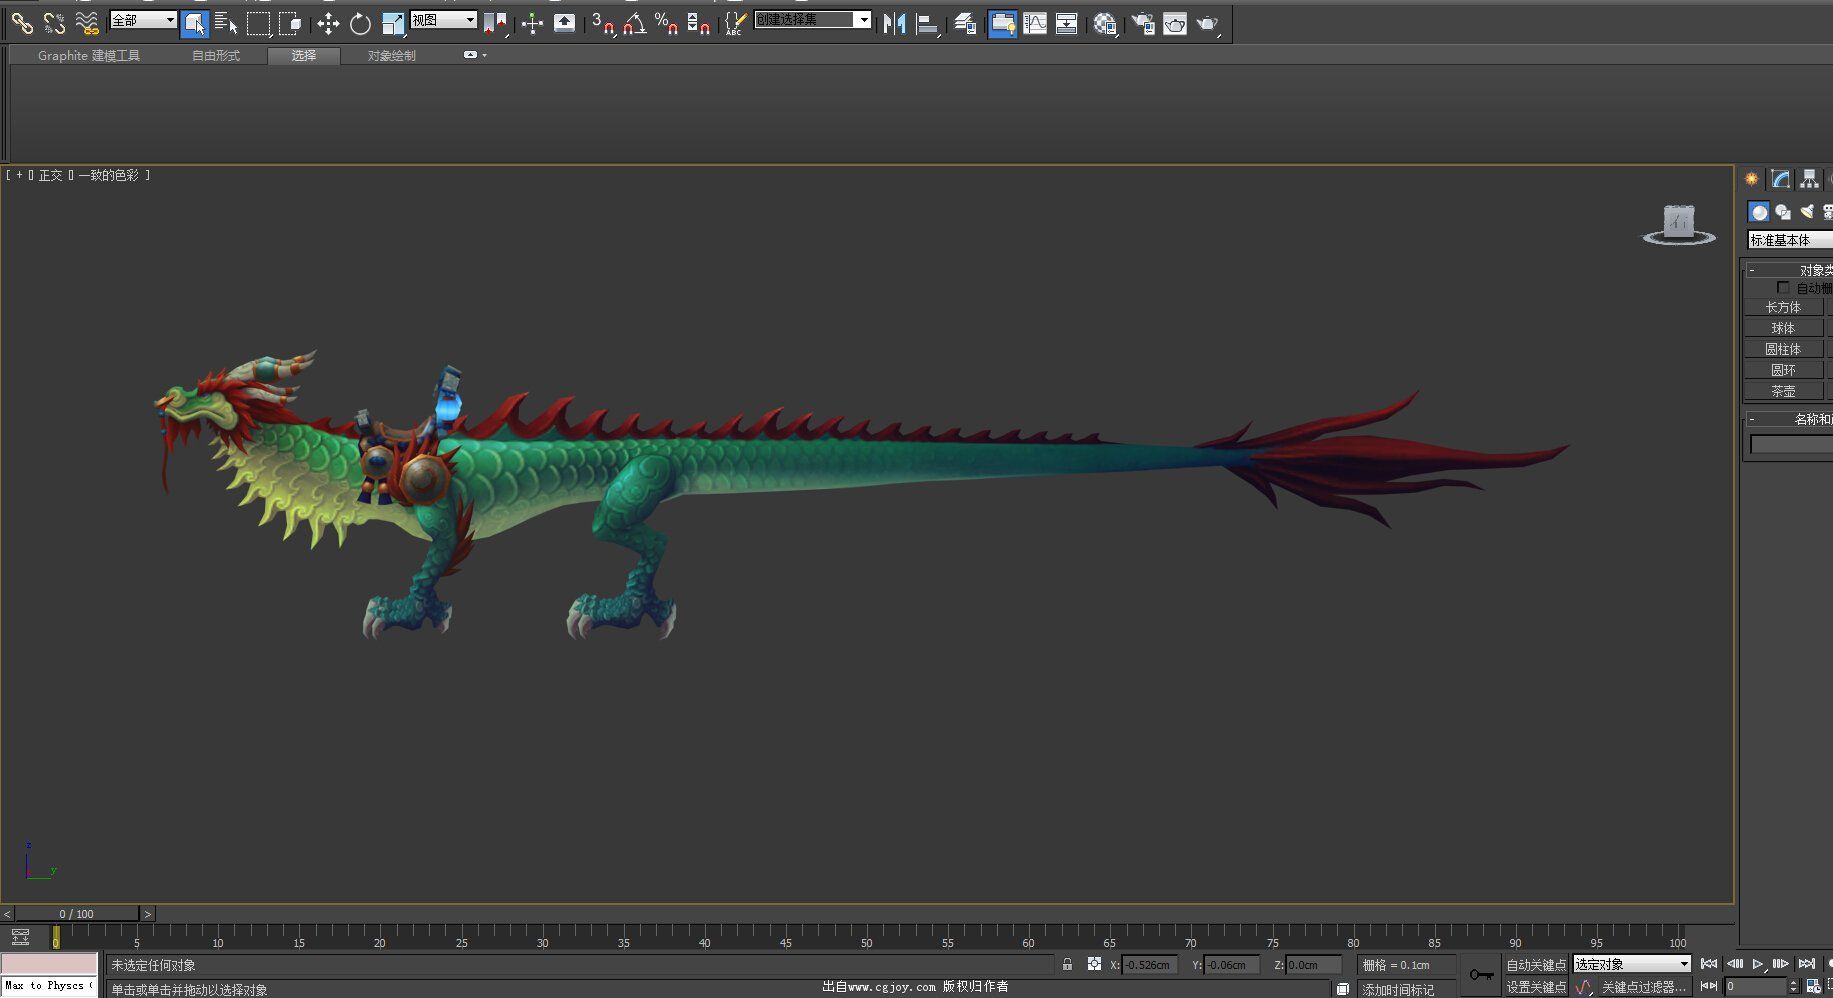Click the 设置关键点 button
Viewport: 1833px width, 998px height.
pyautogui.click(x=1536, y=987)
